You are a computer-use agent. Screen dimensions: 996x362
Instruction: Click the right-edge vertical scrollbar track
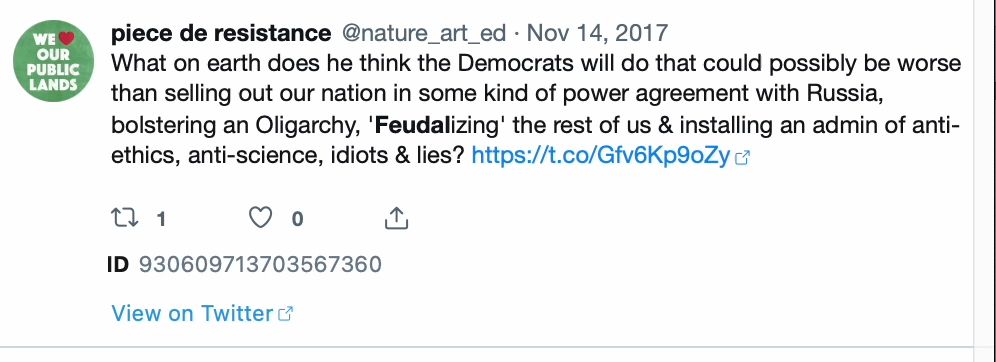(x=985, y=181)
